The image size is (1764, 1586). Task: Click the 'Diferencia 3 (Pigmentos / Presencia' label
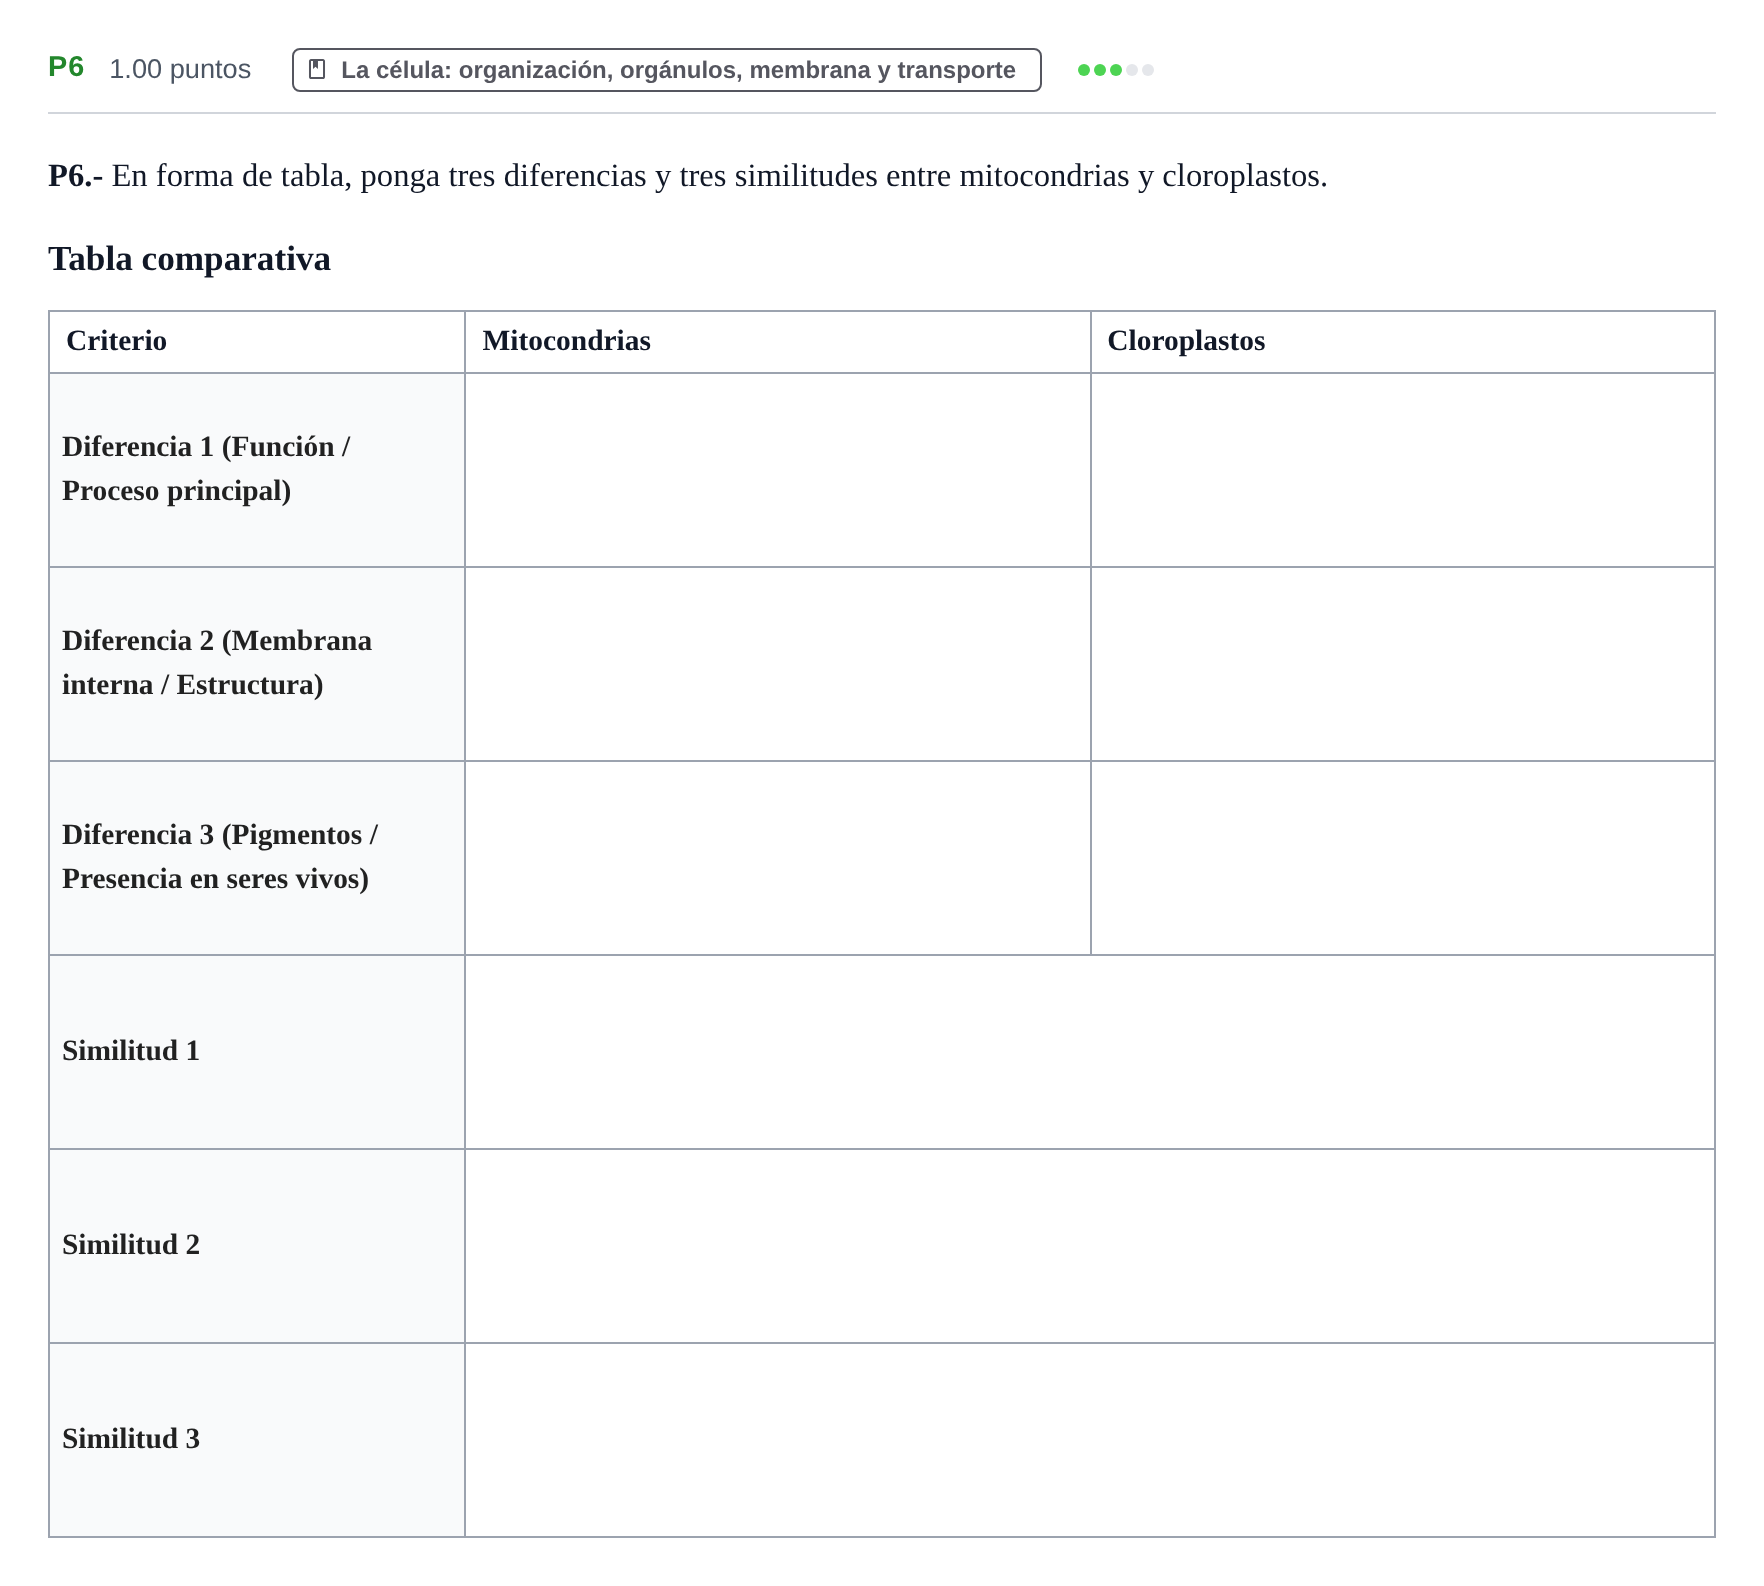(220, 857)
